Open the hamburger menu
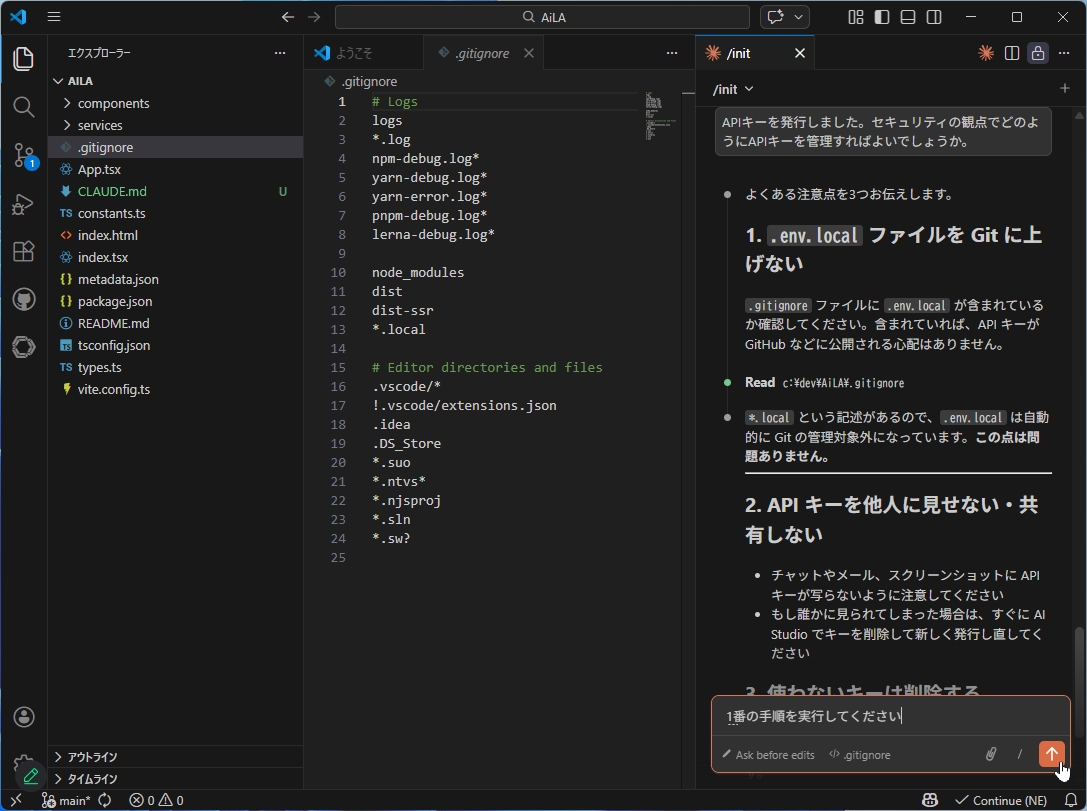 pyautogui.click(x=54, y=16)
